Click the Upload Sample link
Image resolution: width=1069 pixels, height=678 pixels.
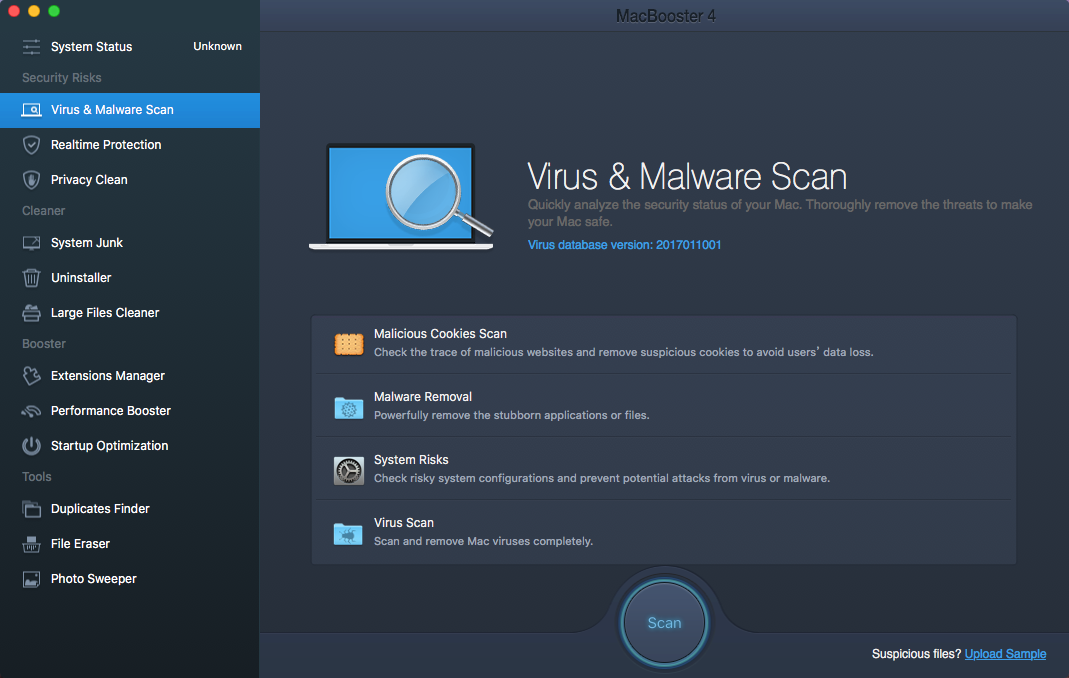coord(1005,654)
